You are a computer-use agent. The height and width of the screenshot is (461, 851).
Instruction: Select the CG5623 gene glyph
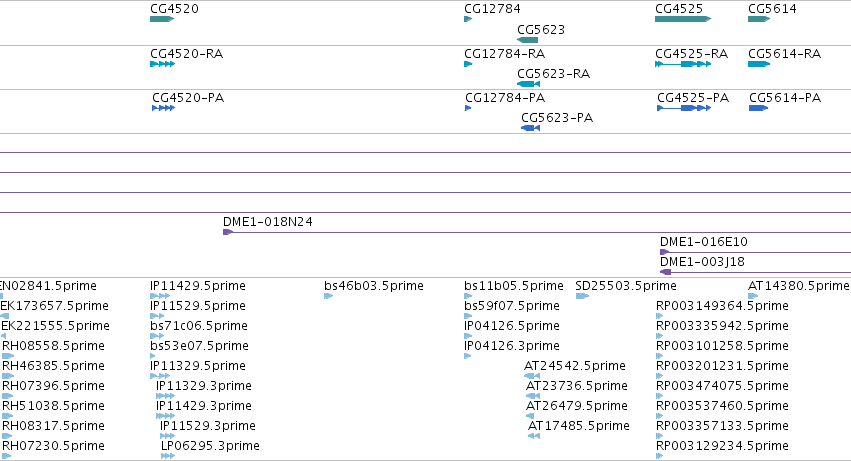click(x=528, y=40)
